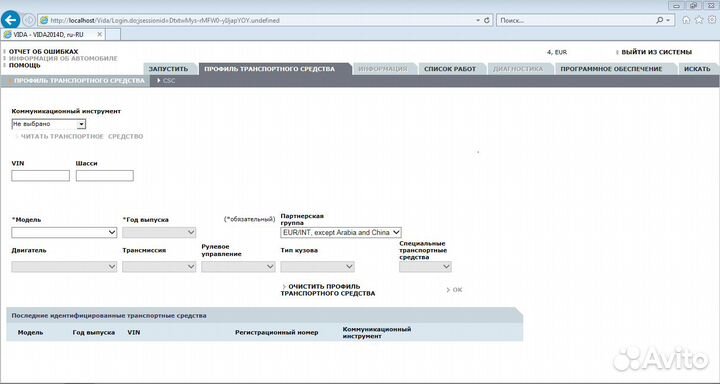
Task: Open Коммуникационный инструмент dropdown
Action: [49, 124]
